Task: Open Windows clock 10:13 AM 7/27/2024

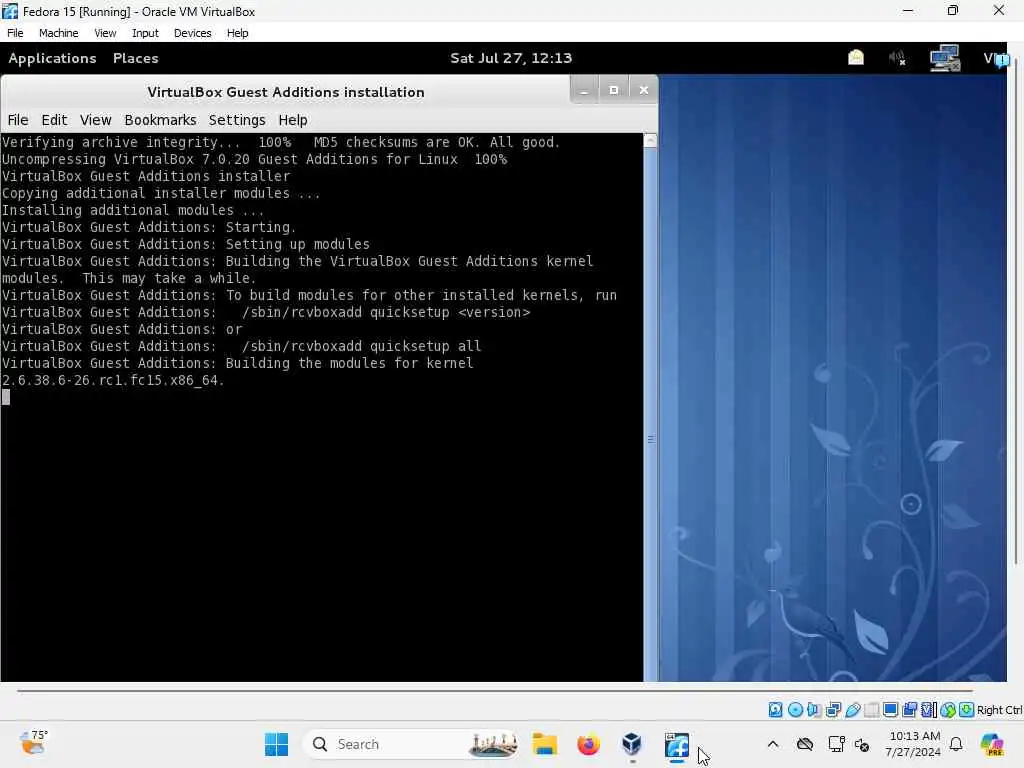Action: 913,744
